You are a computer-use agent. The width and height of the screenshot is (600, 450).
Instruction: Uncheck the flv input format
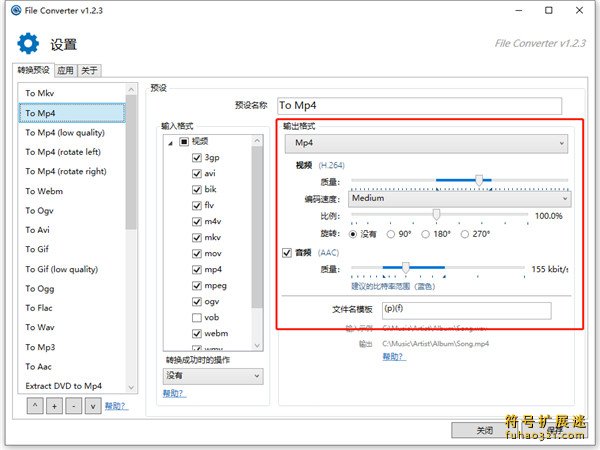(x=197, y=205)
